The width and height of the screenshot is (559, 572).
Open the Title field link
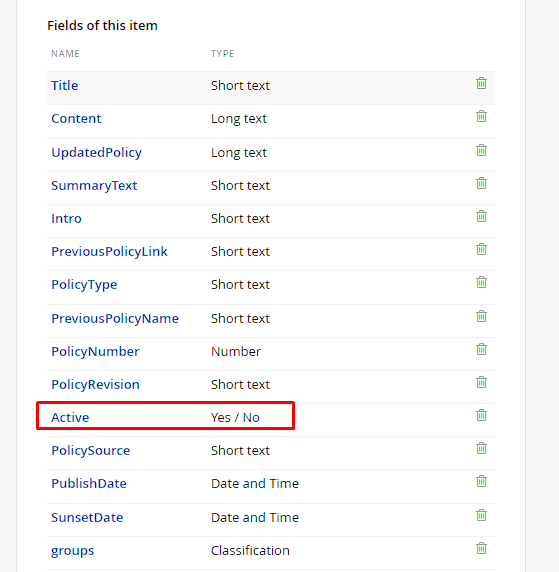[x=65, y=85]
